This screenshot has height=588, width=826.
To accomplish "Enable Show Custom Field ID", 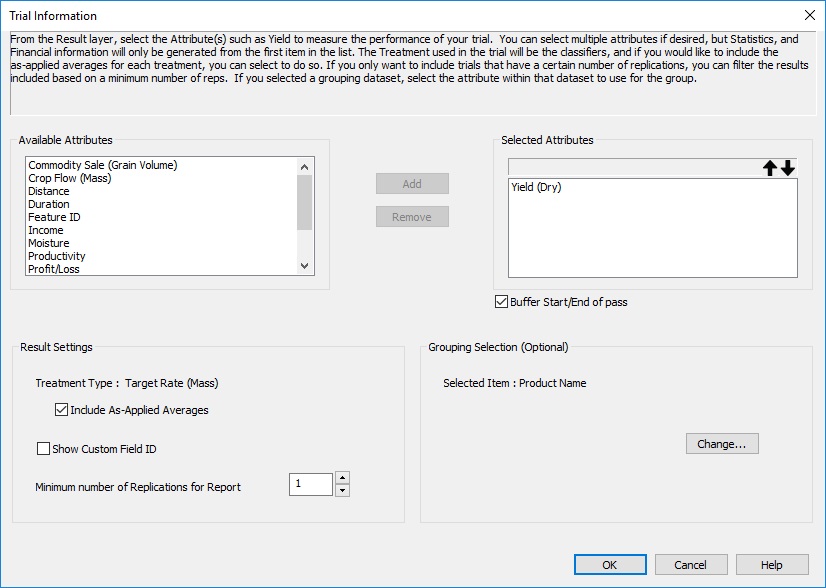I will tap(43, 449).
